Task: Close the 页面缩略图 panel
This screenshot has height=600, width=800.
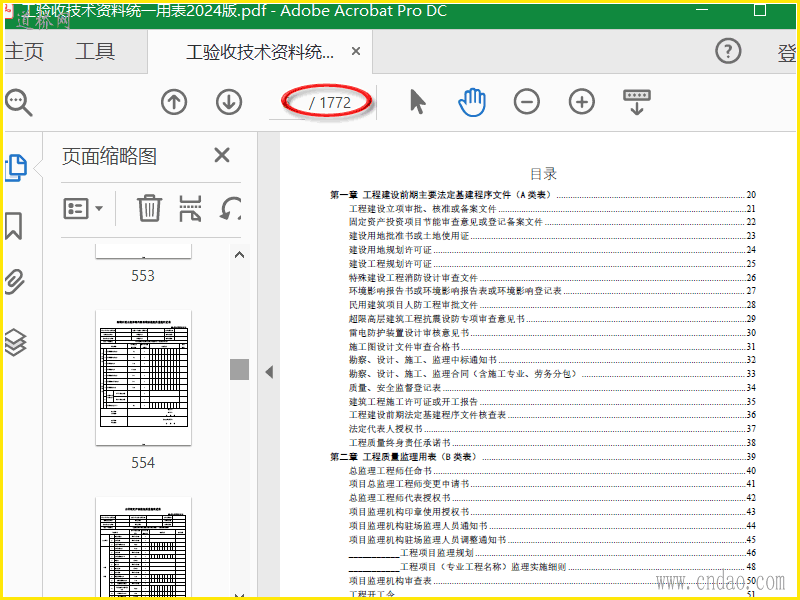Action: (222, 155)
